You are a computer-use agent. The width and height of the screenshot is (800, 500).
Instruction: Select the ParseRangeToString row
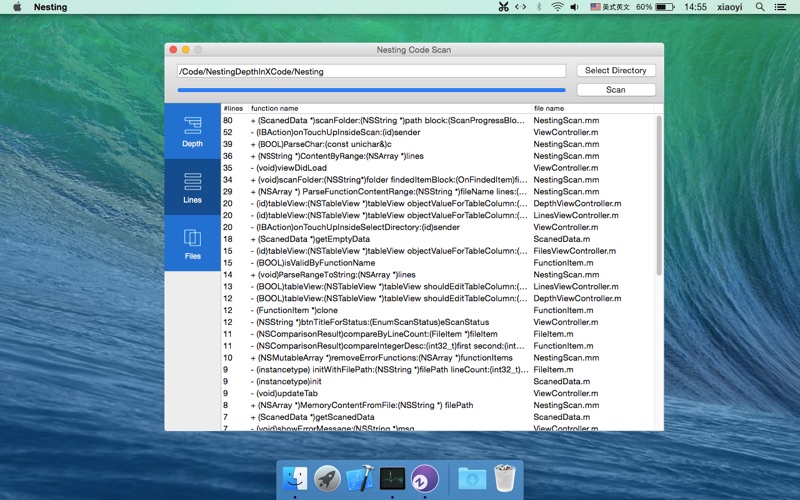click(438, 274)
